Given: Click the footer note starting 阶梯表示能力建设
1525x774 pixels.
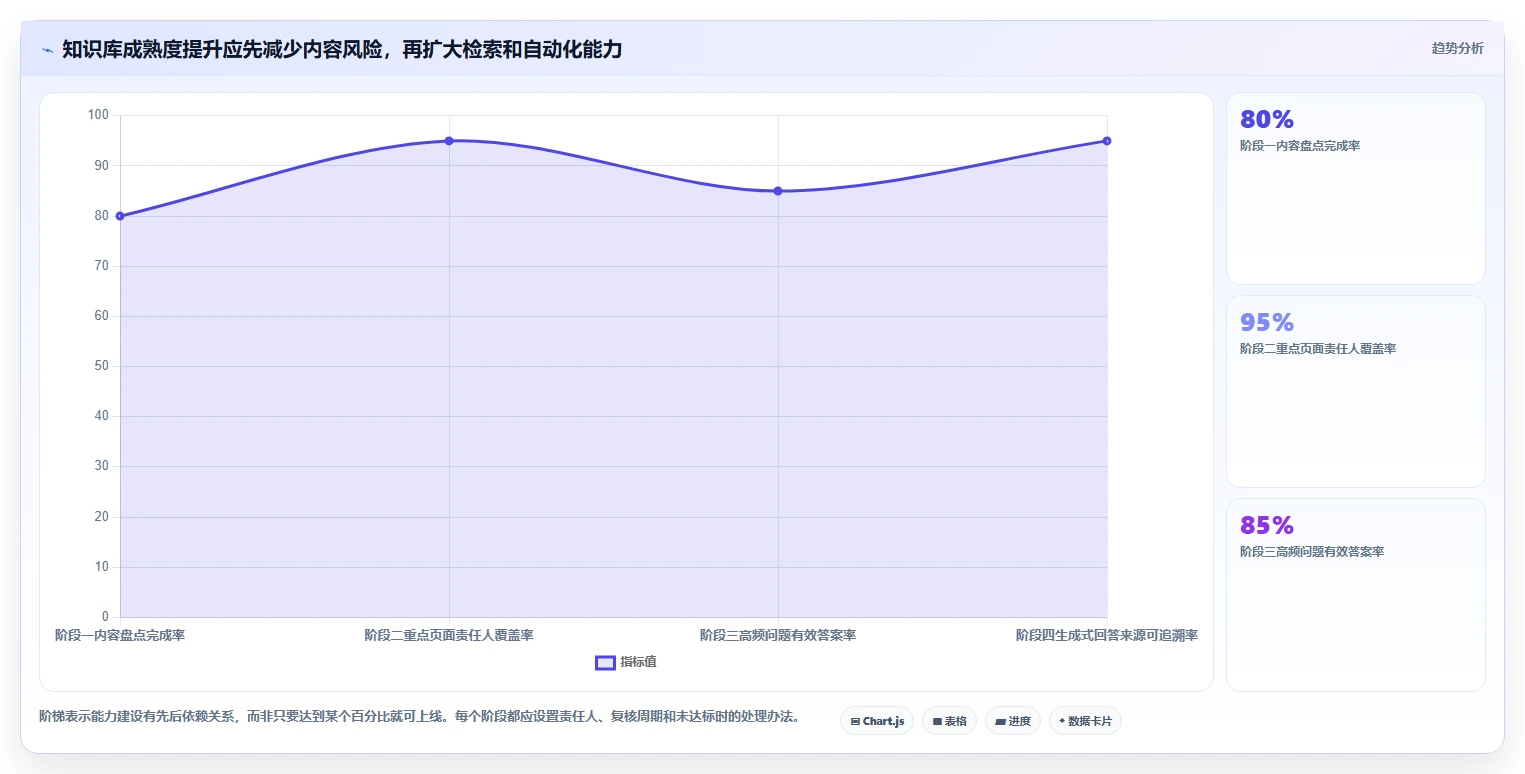Looking at the screenshot, I should pyautogui.click(x=419, y=716).
